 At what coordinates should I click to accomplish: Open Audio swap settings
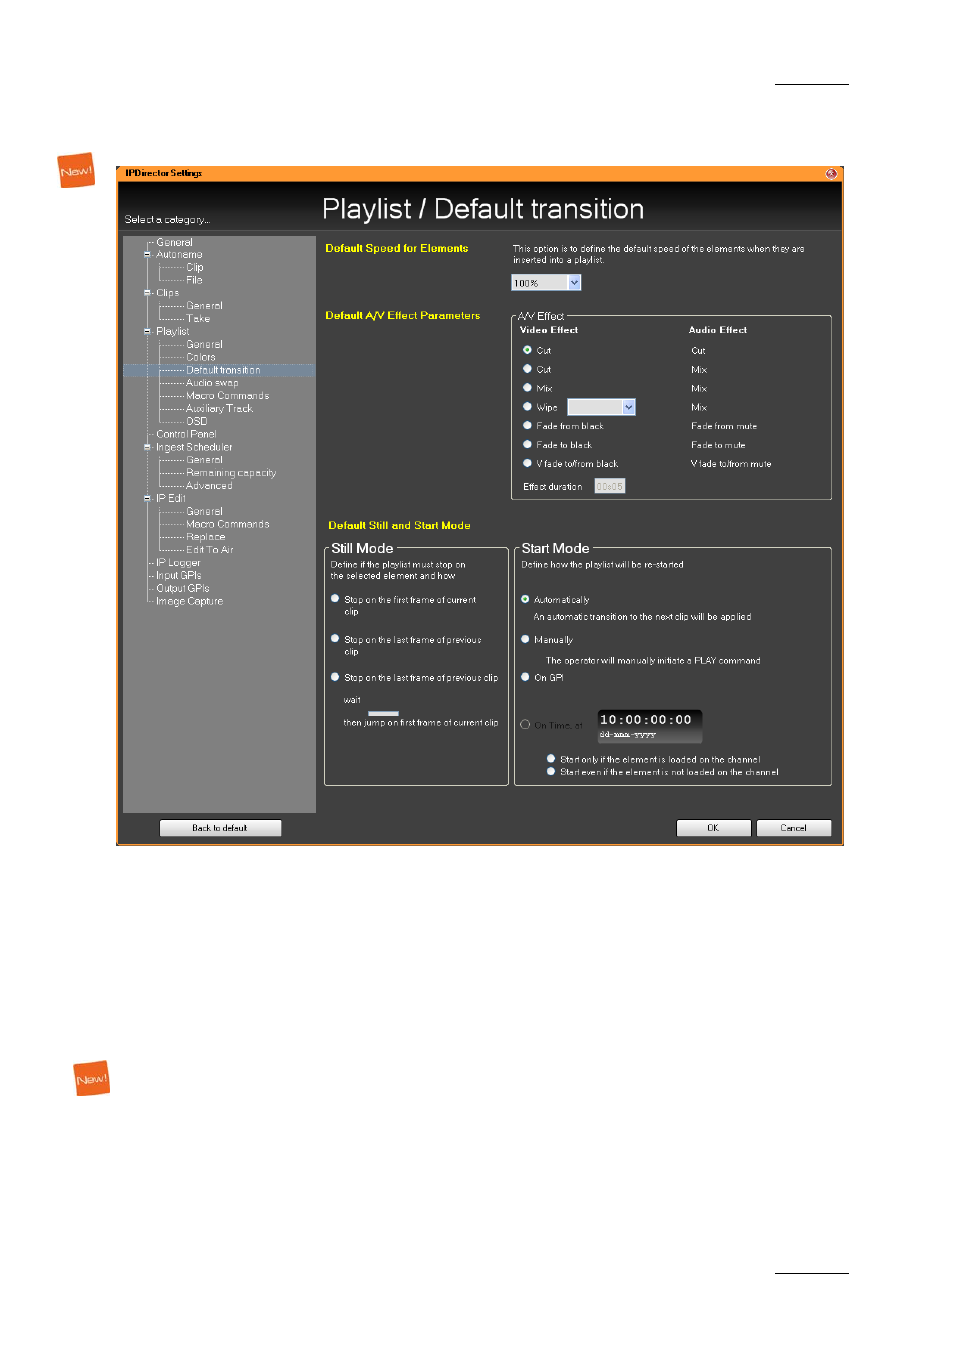coord(212,383)
